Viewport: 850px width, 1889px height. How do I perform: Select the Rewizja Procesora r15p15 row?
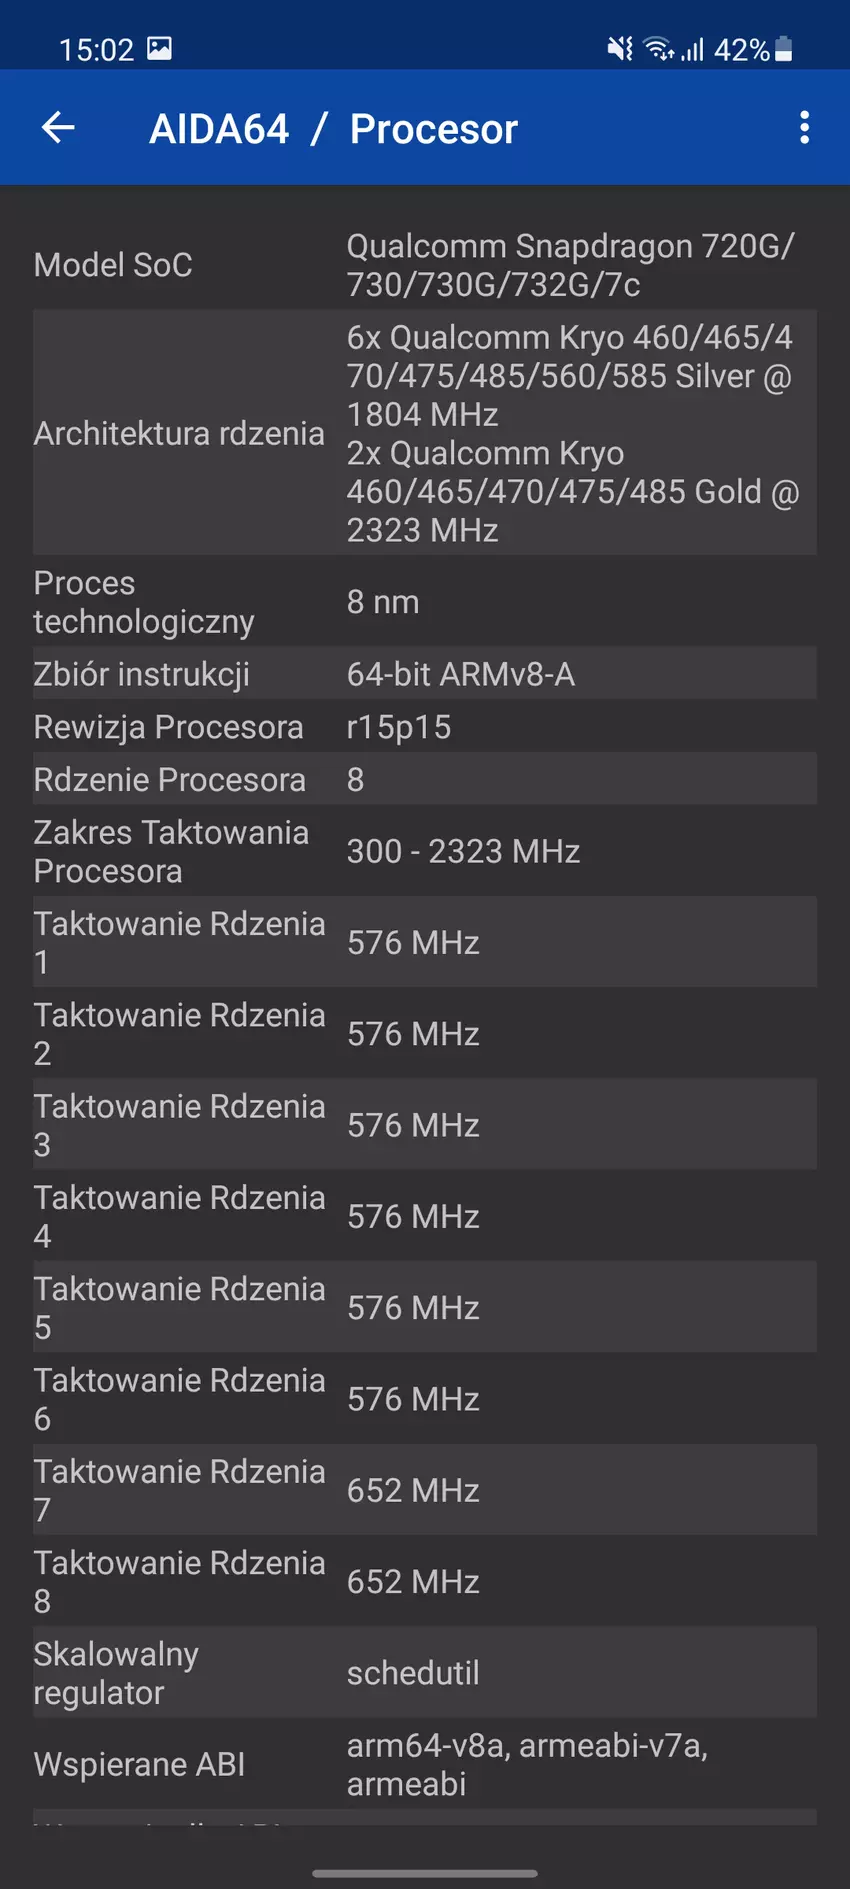point(425,727)
